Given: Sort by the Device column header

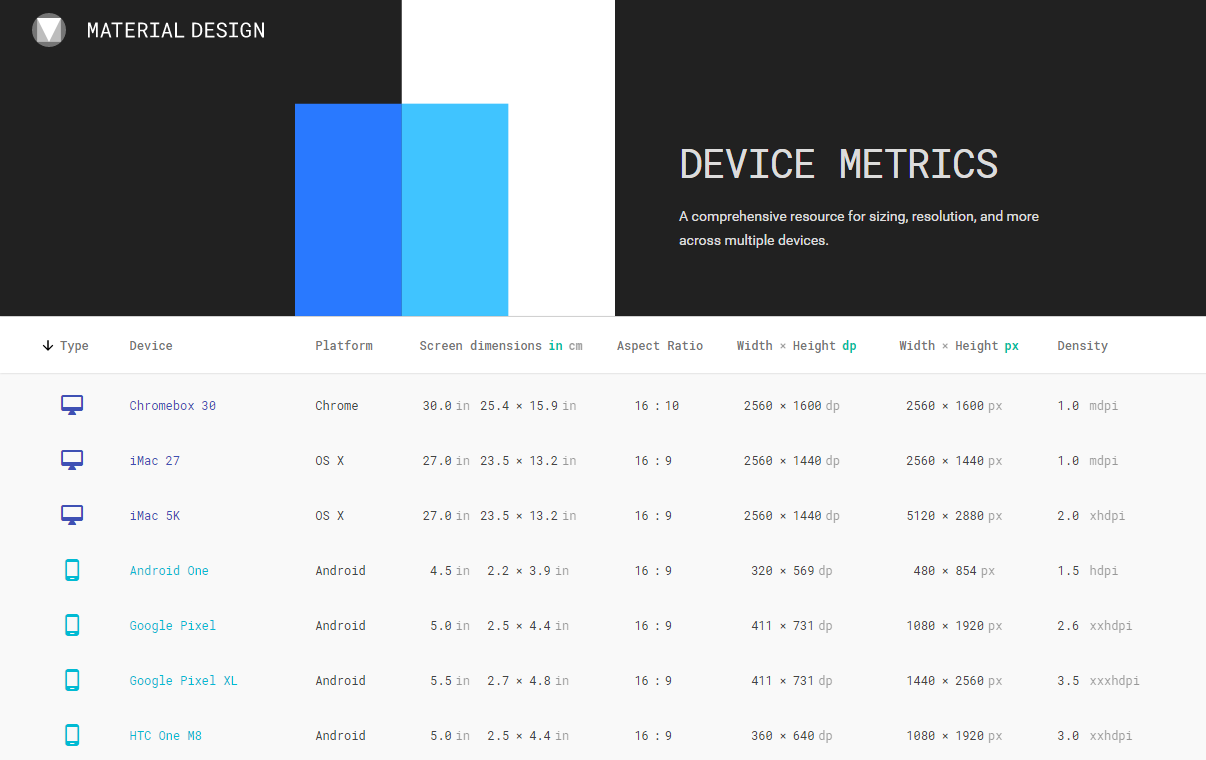Looking at the screenshot, I should 151,346.
